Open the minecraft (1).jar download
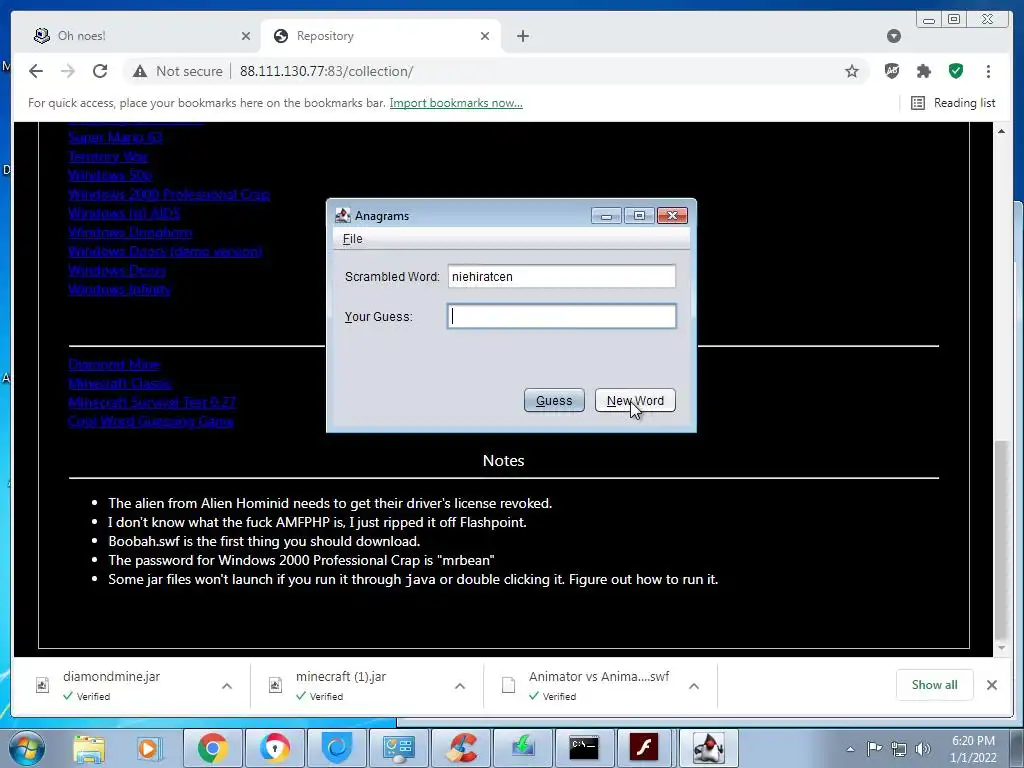The height and width of the screenshot is (768, 1024). (340, 677)
